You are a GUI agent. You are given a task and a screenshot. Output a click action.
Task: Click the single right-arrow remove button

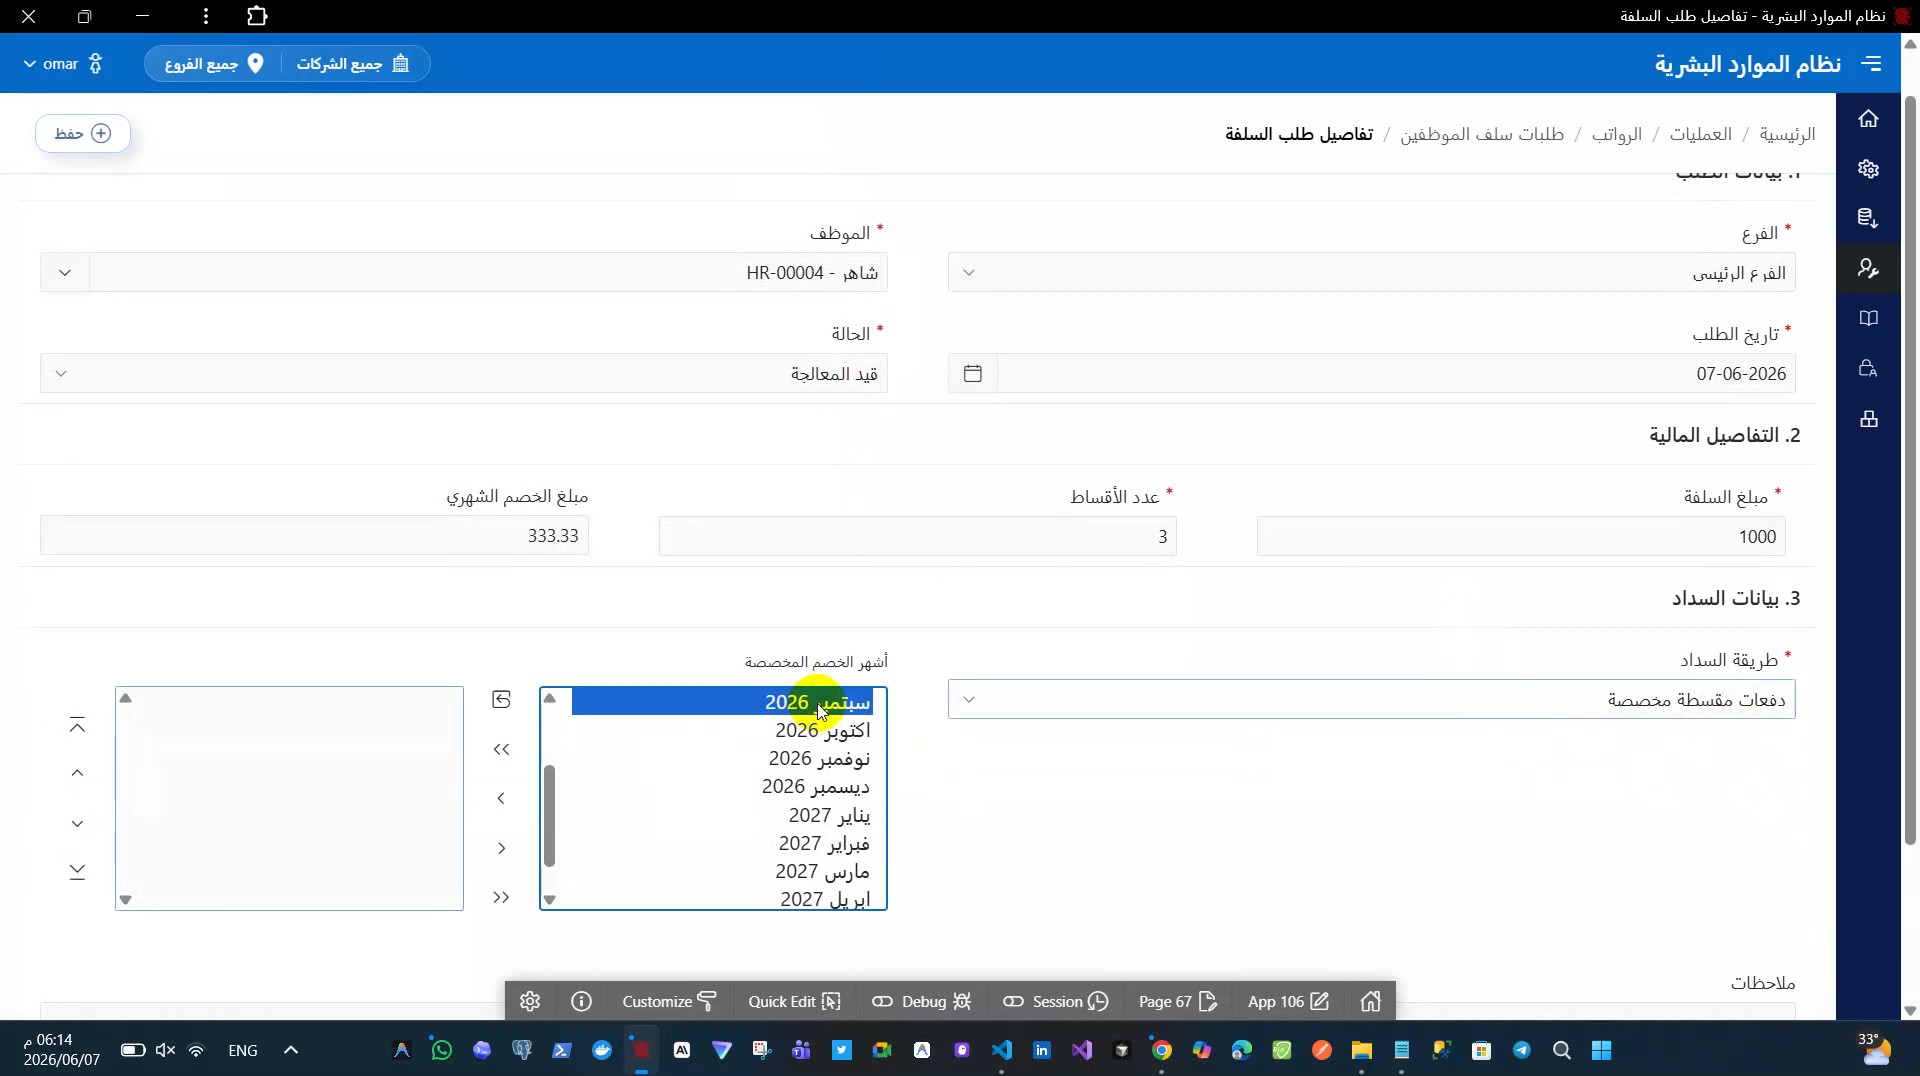coord(502,849)
